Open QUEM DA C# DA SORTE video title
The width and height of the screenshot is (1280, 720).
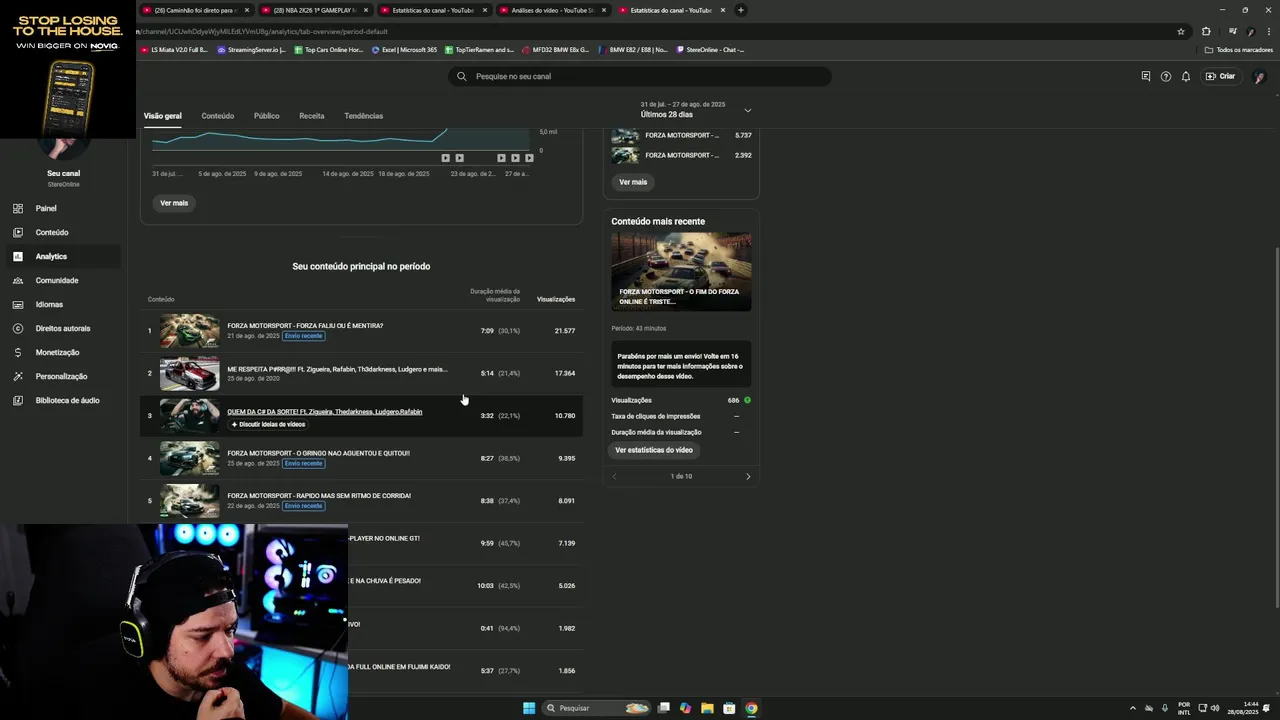tap(324, 411)
